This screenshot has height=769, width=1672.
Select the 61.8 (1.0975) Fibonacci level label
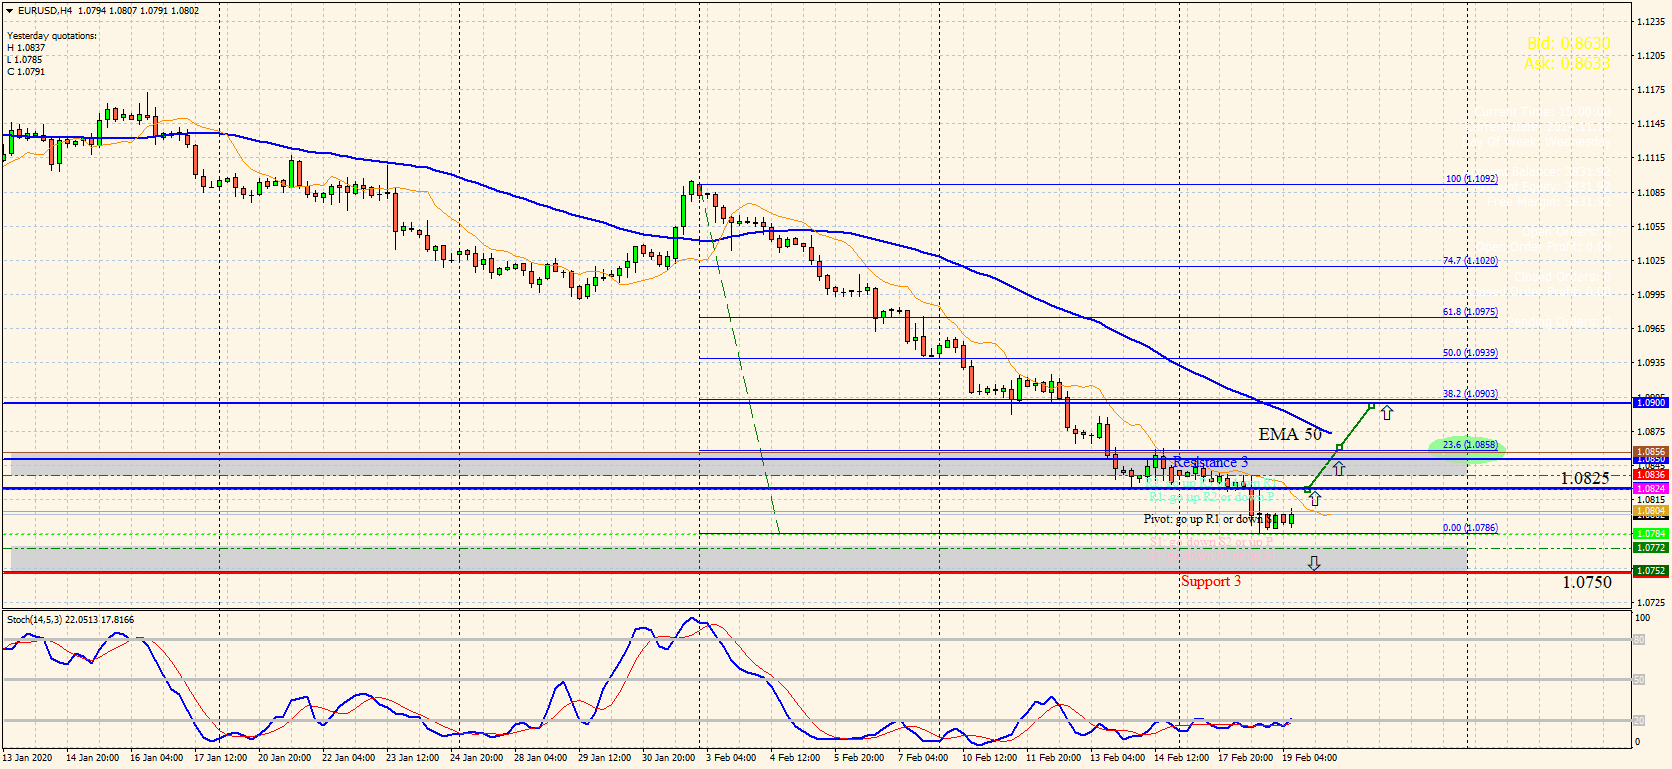coord(1469,312)
